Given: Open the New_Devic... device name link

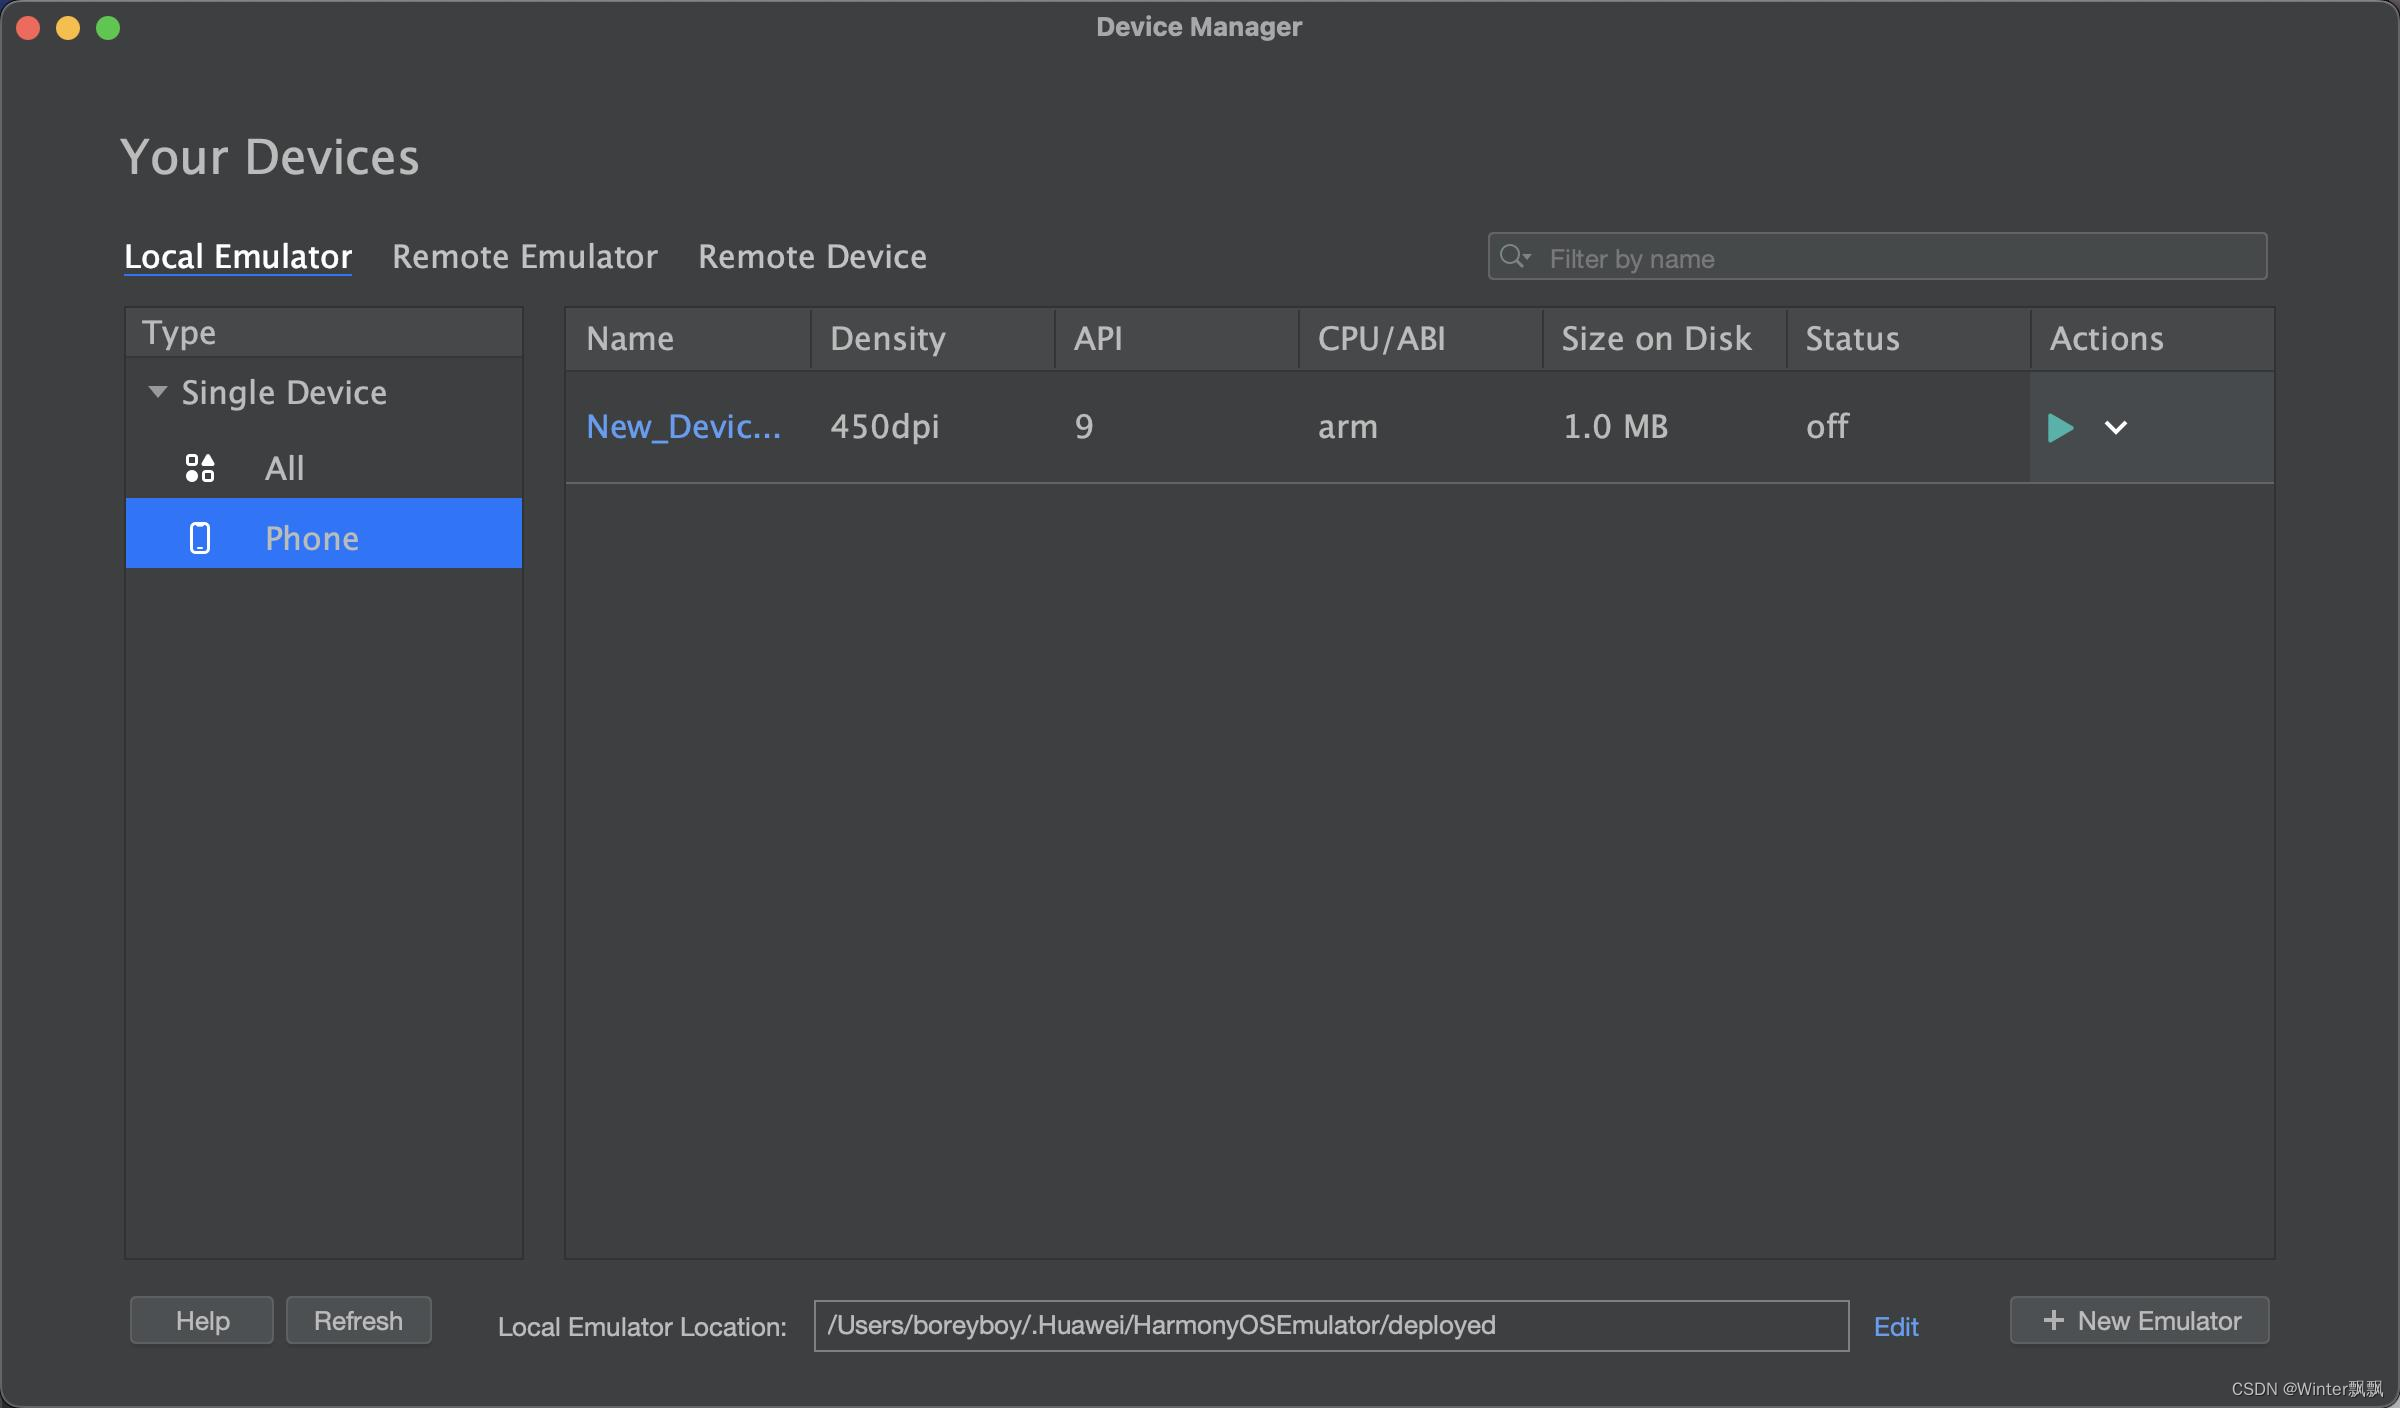Looking at the screenshot, I should pos(683,427).
